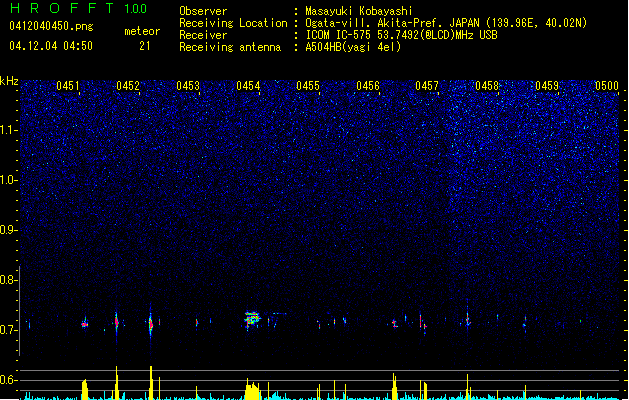Click the meteor count value 21
The width and height of the screenshot is (629, 400).
145,46
